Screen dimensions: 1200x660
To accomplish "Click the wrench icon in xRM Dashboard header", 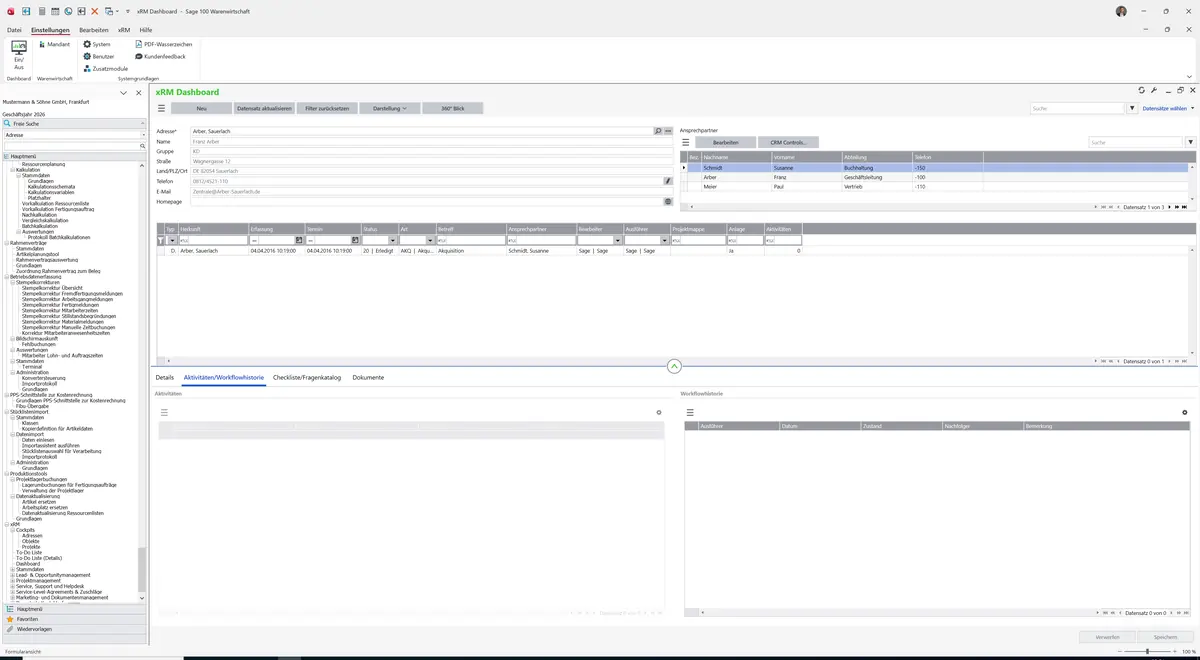I will pyautogui.click(x=1154, y=90).
